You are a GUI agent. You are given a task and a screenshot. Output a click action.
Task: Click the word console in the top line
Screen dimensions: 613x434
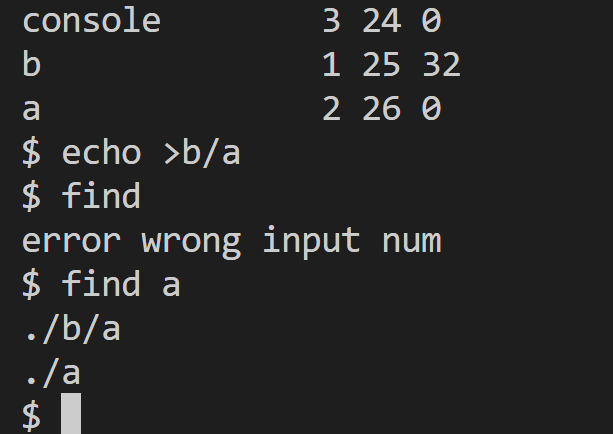coord(91,21)
